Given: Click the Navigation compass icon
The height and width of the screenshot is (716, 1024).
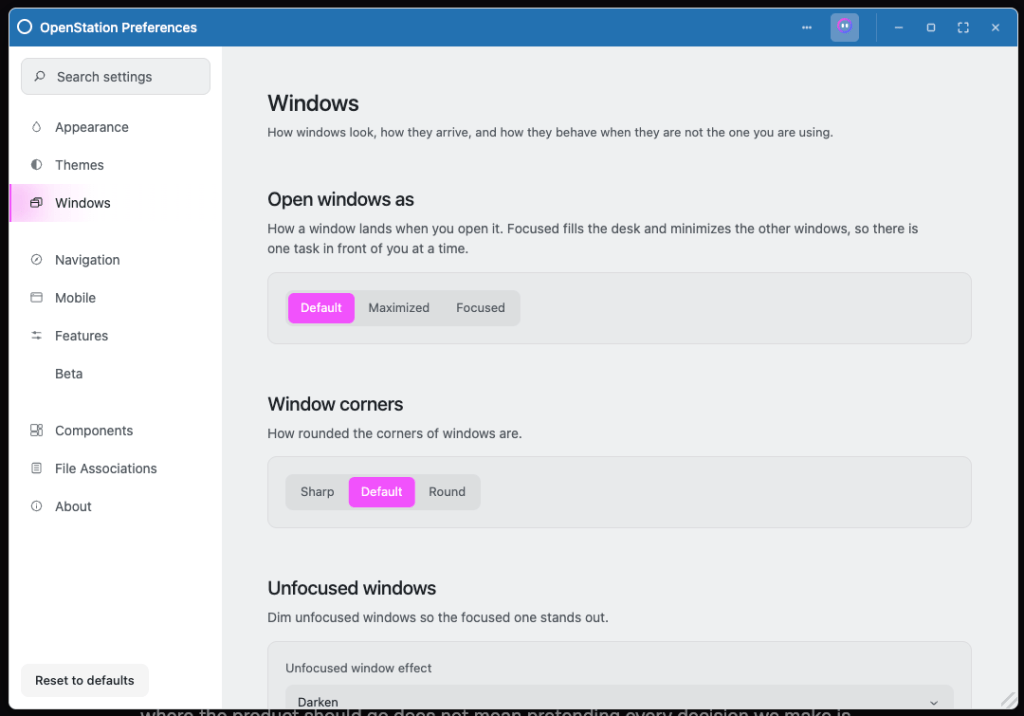Looking at the screenshot, I should [37, 259].
